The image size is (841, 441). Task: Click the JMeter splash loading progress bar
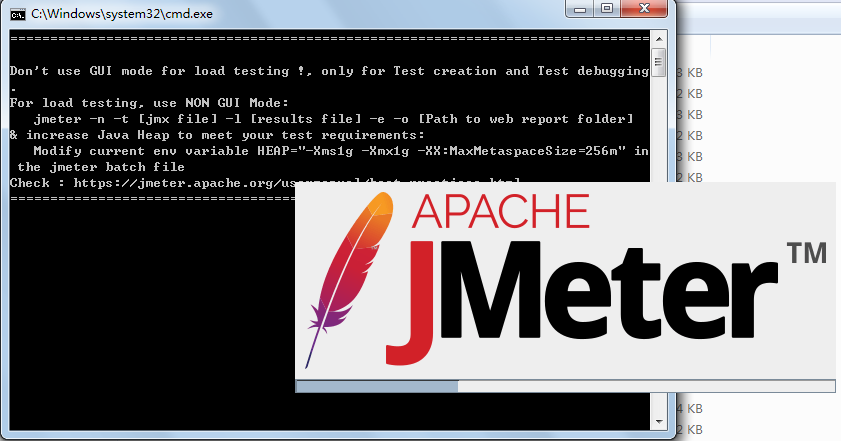pyautogui.click(x=565, y=386)
